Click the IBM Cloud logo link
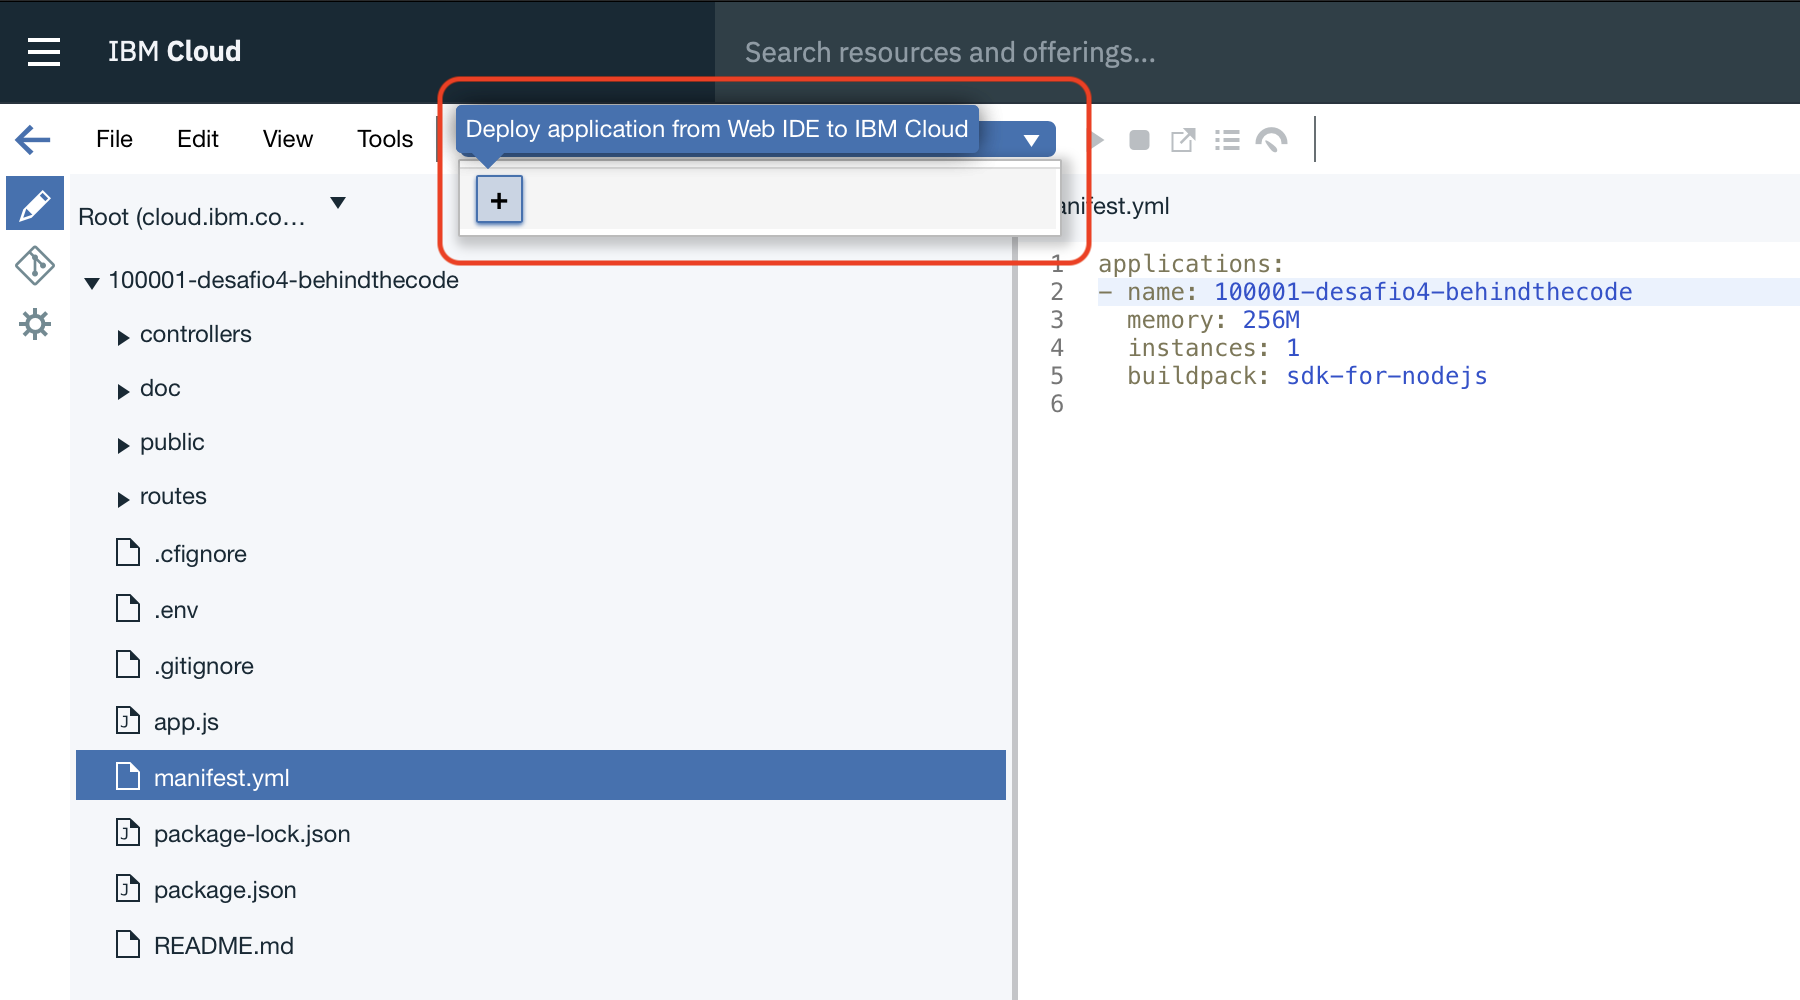 [x=174, y=51]
